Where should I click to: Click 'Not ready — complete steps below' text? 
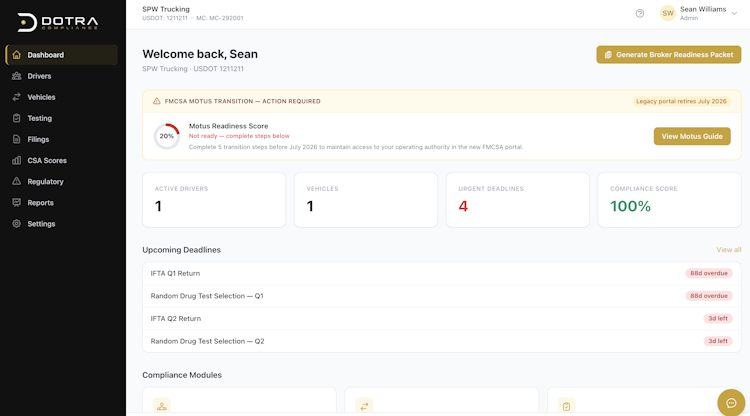(x=239, y=136)
